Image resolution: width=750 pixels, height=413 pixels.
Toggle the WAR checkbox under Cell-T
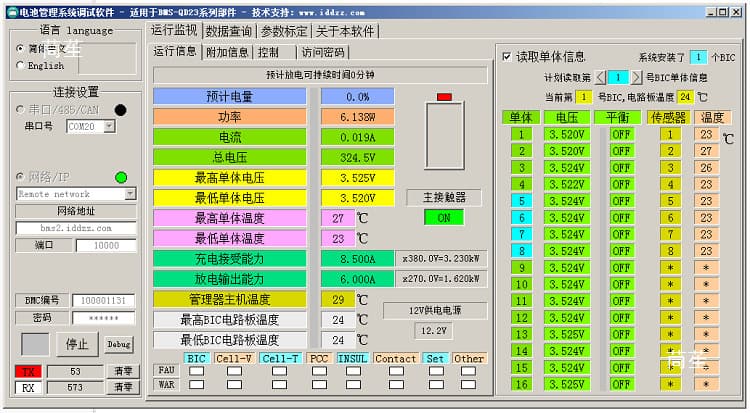(x=279, y=384)
